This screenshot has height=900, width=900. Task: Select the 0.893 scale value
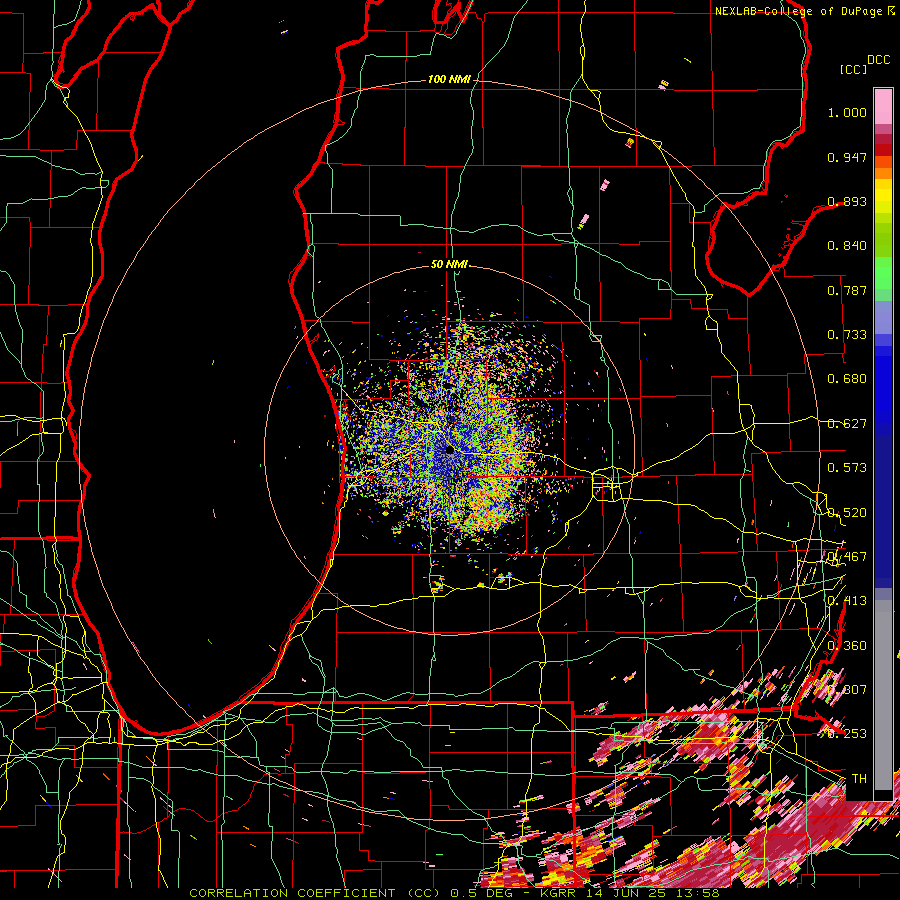(847, 201)
